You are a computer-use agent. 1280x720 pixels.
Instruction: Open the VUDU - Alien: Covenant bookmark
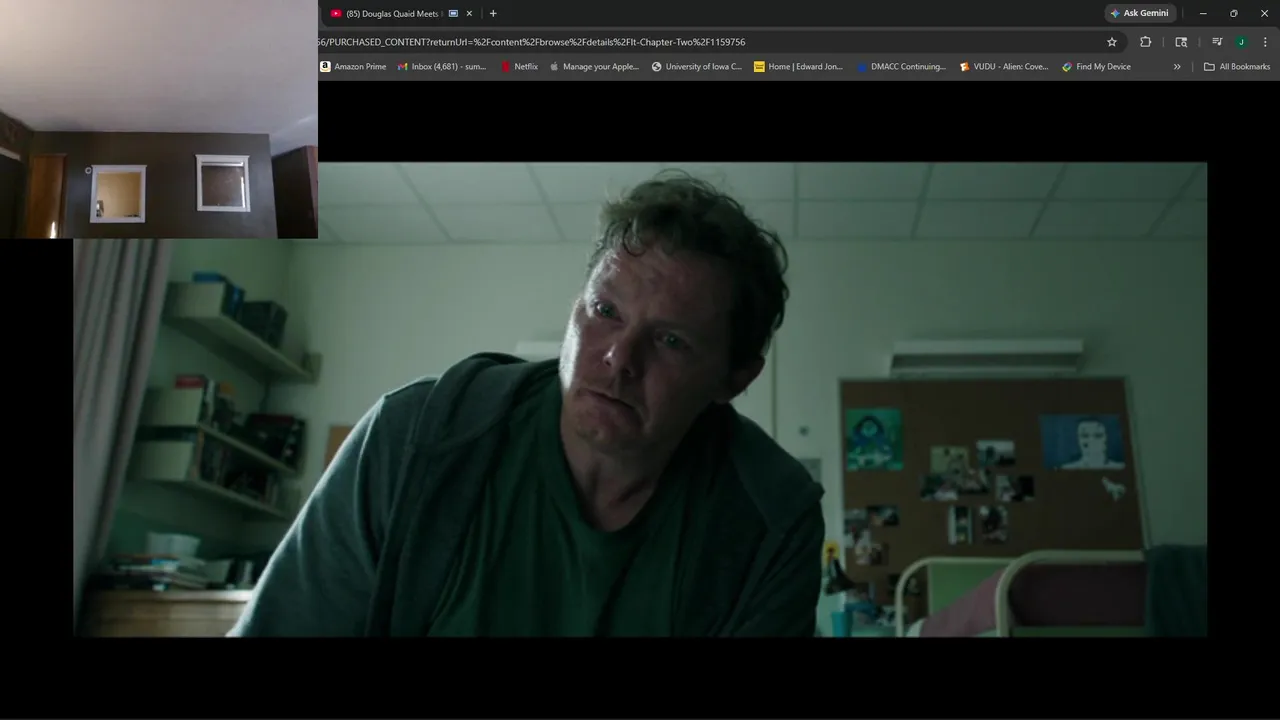click(x=1004, y=67)
